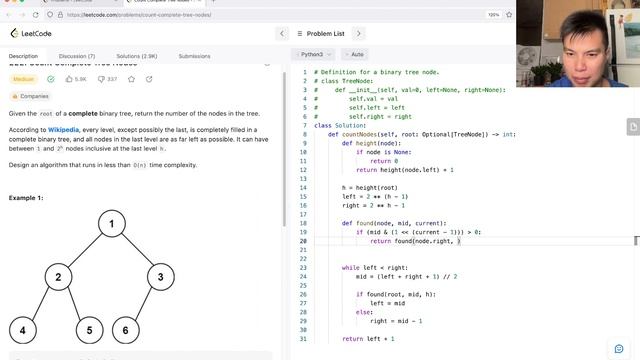The width and height of the screenshot is (640, 360).
Task: Go to the next problem arrow
Action: (x=359, y=33)
